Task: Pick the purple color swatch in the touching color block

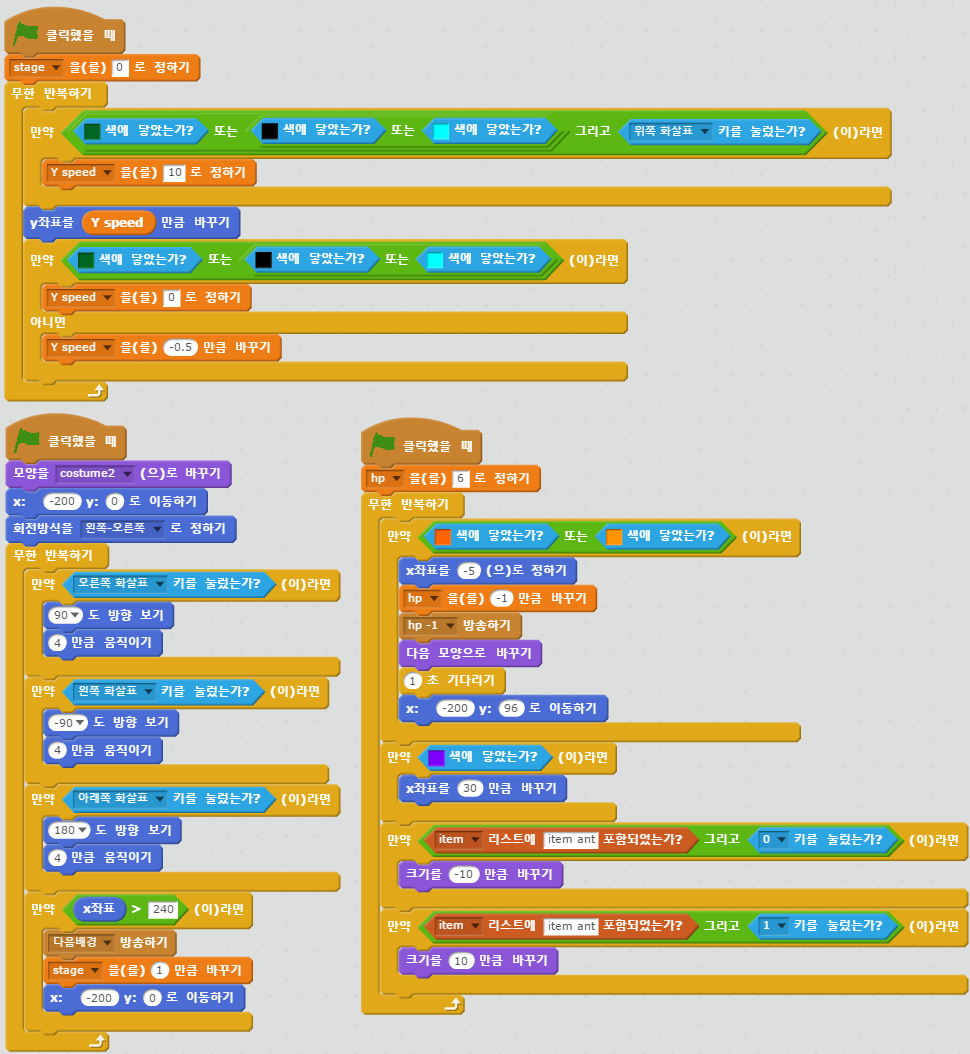Action: pos(436,758)
